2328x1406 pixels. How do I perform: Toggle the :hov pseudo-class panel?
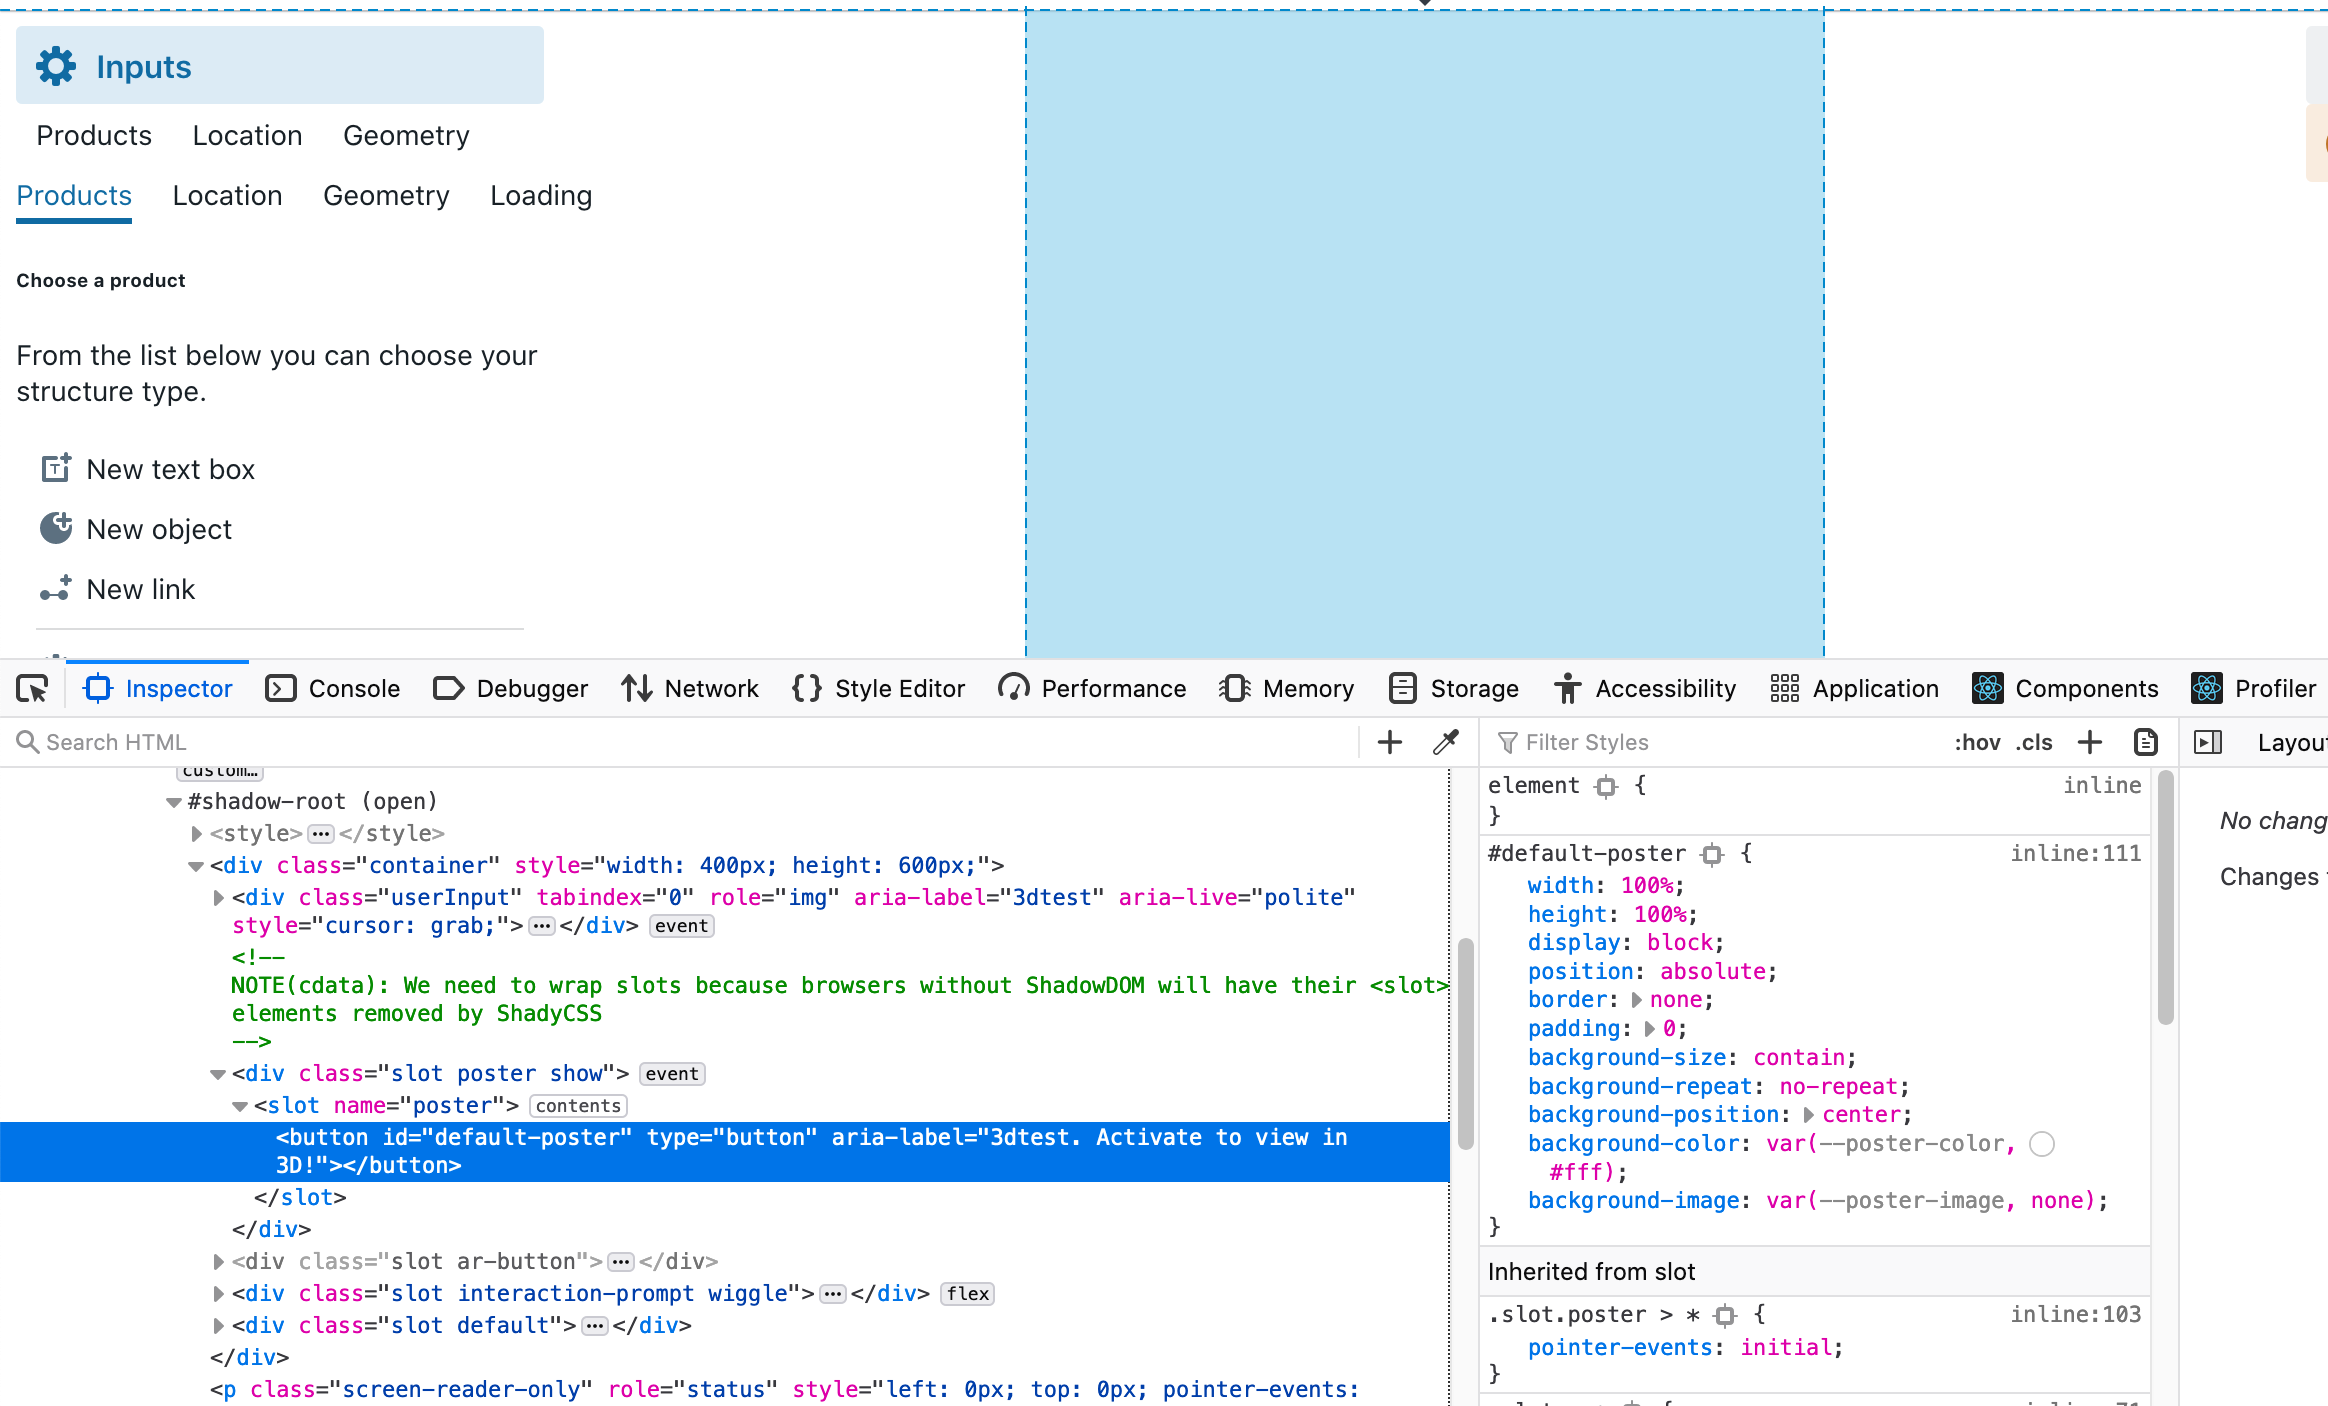[1977, 742]
